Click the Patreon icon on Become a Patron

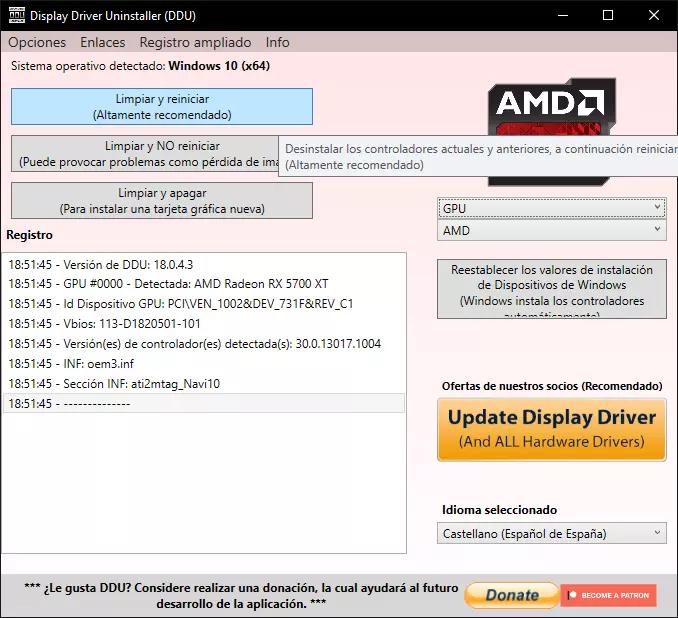[x=572, y=595]
